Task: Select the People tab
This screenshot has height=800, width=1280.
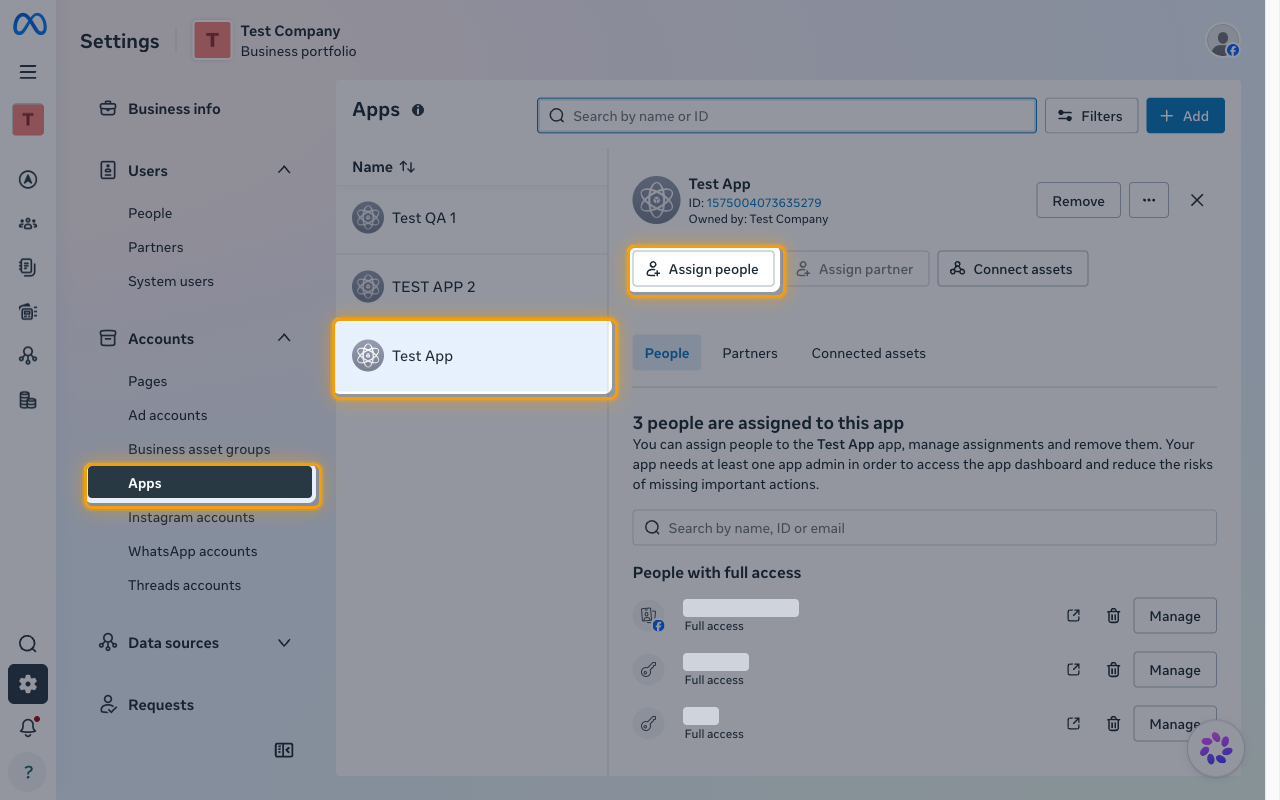Action: click(x=667, y=353)
